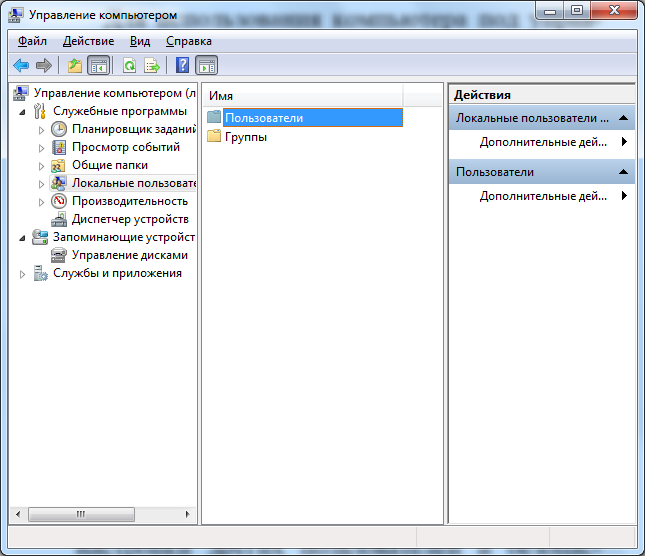Expand the Просмотр событий node

coord(41,148)
